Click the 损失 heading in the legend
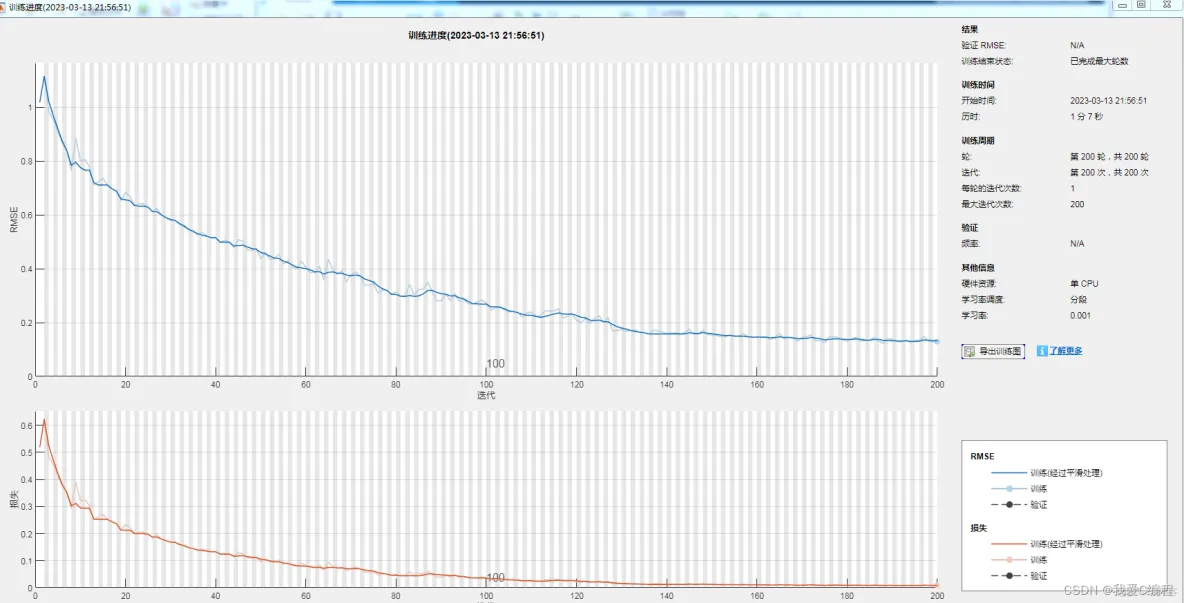This screenshot has width=1184, height=603. pos(979,528)
